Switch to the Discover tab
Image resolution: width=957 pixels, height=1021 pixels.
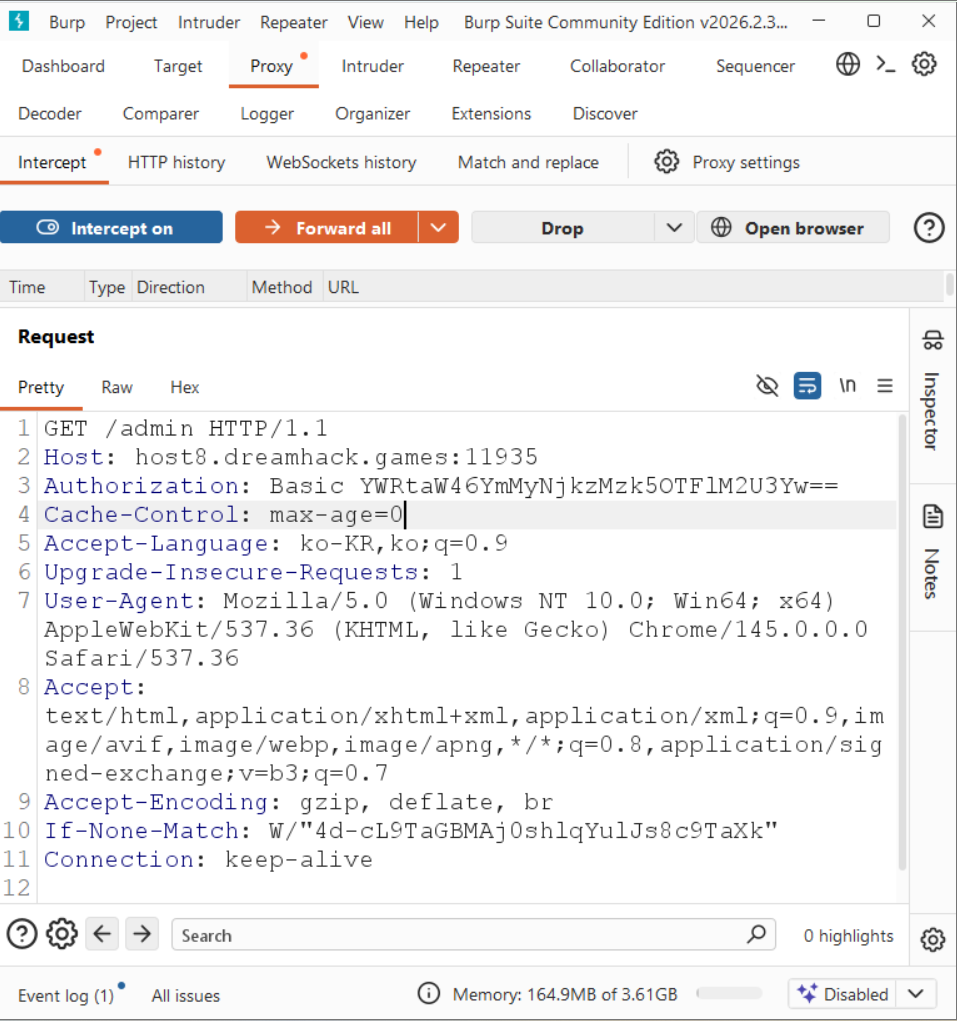click(x=605, y=113)
